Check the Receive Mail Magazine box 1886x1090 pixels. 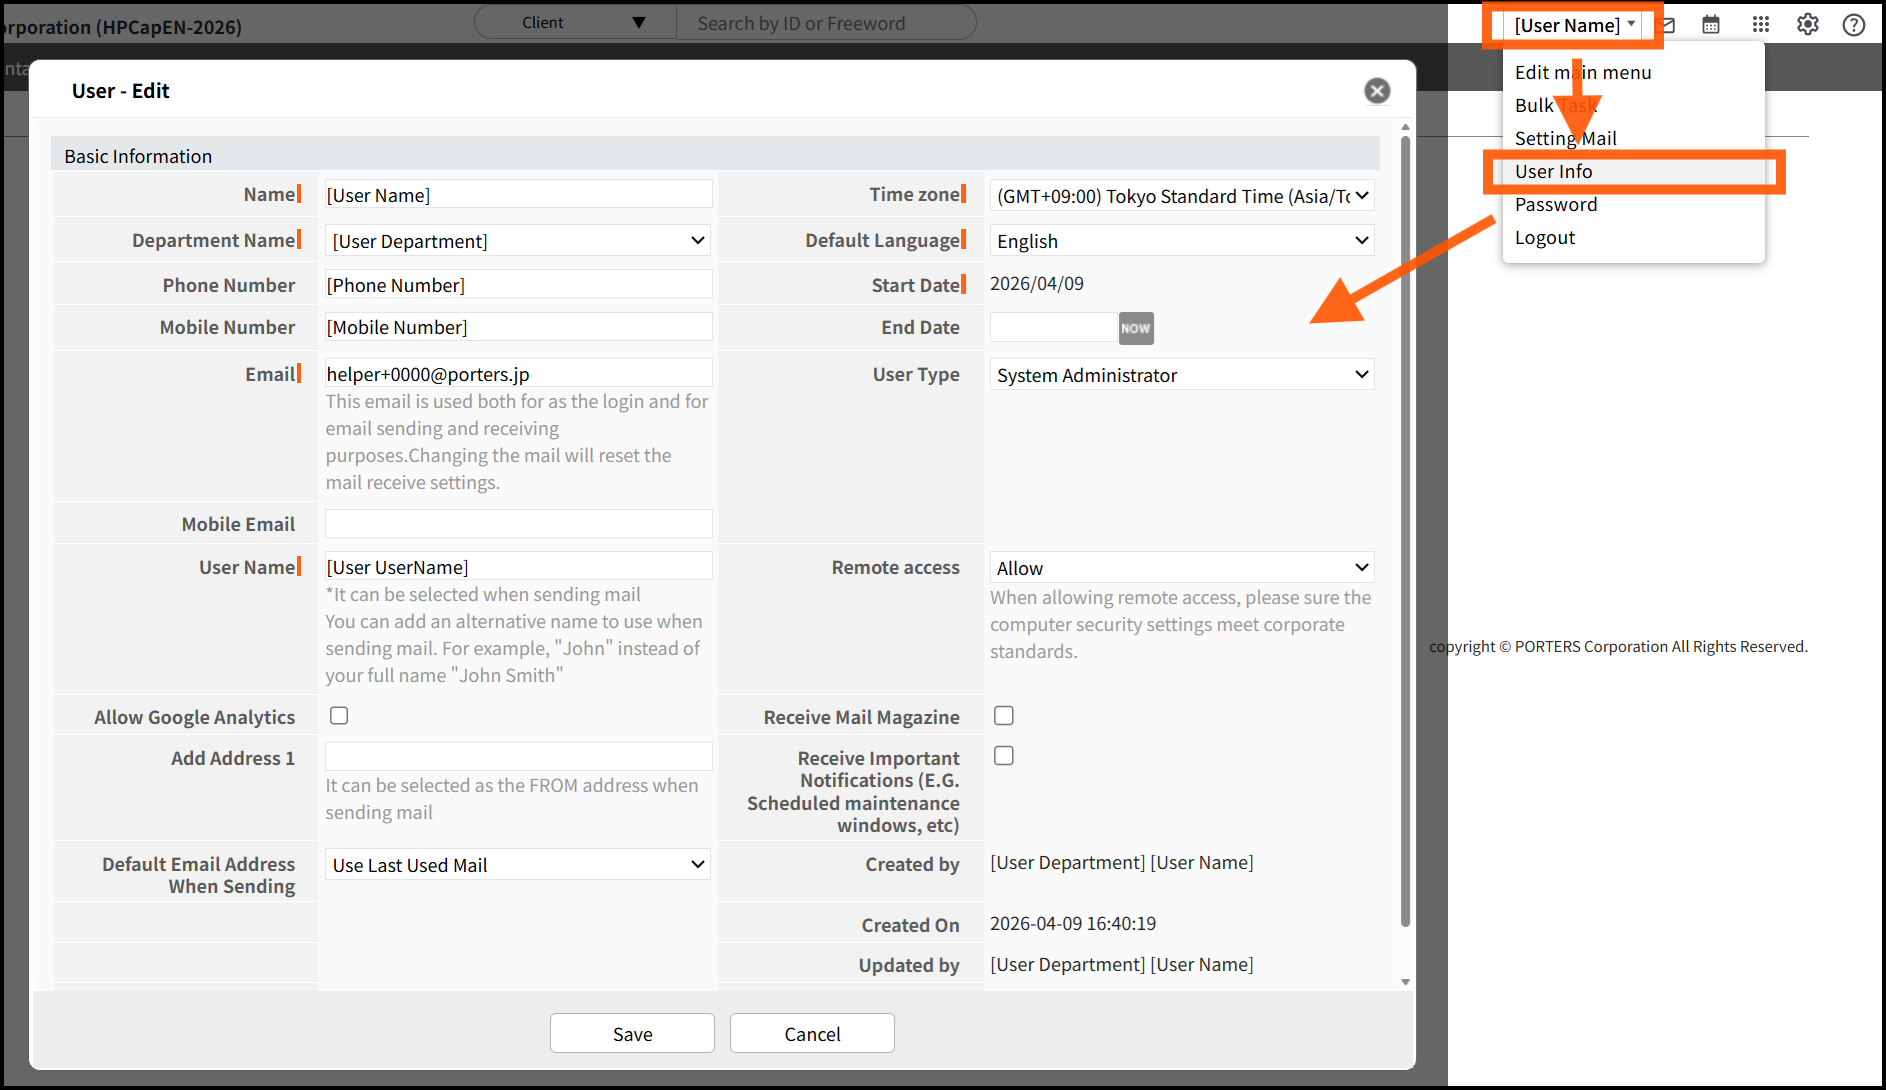(x=1004, y=716)
